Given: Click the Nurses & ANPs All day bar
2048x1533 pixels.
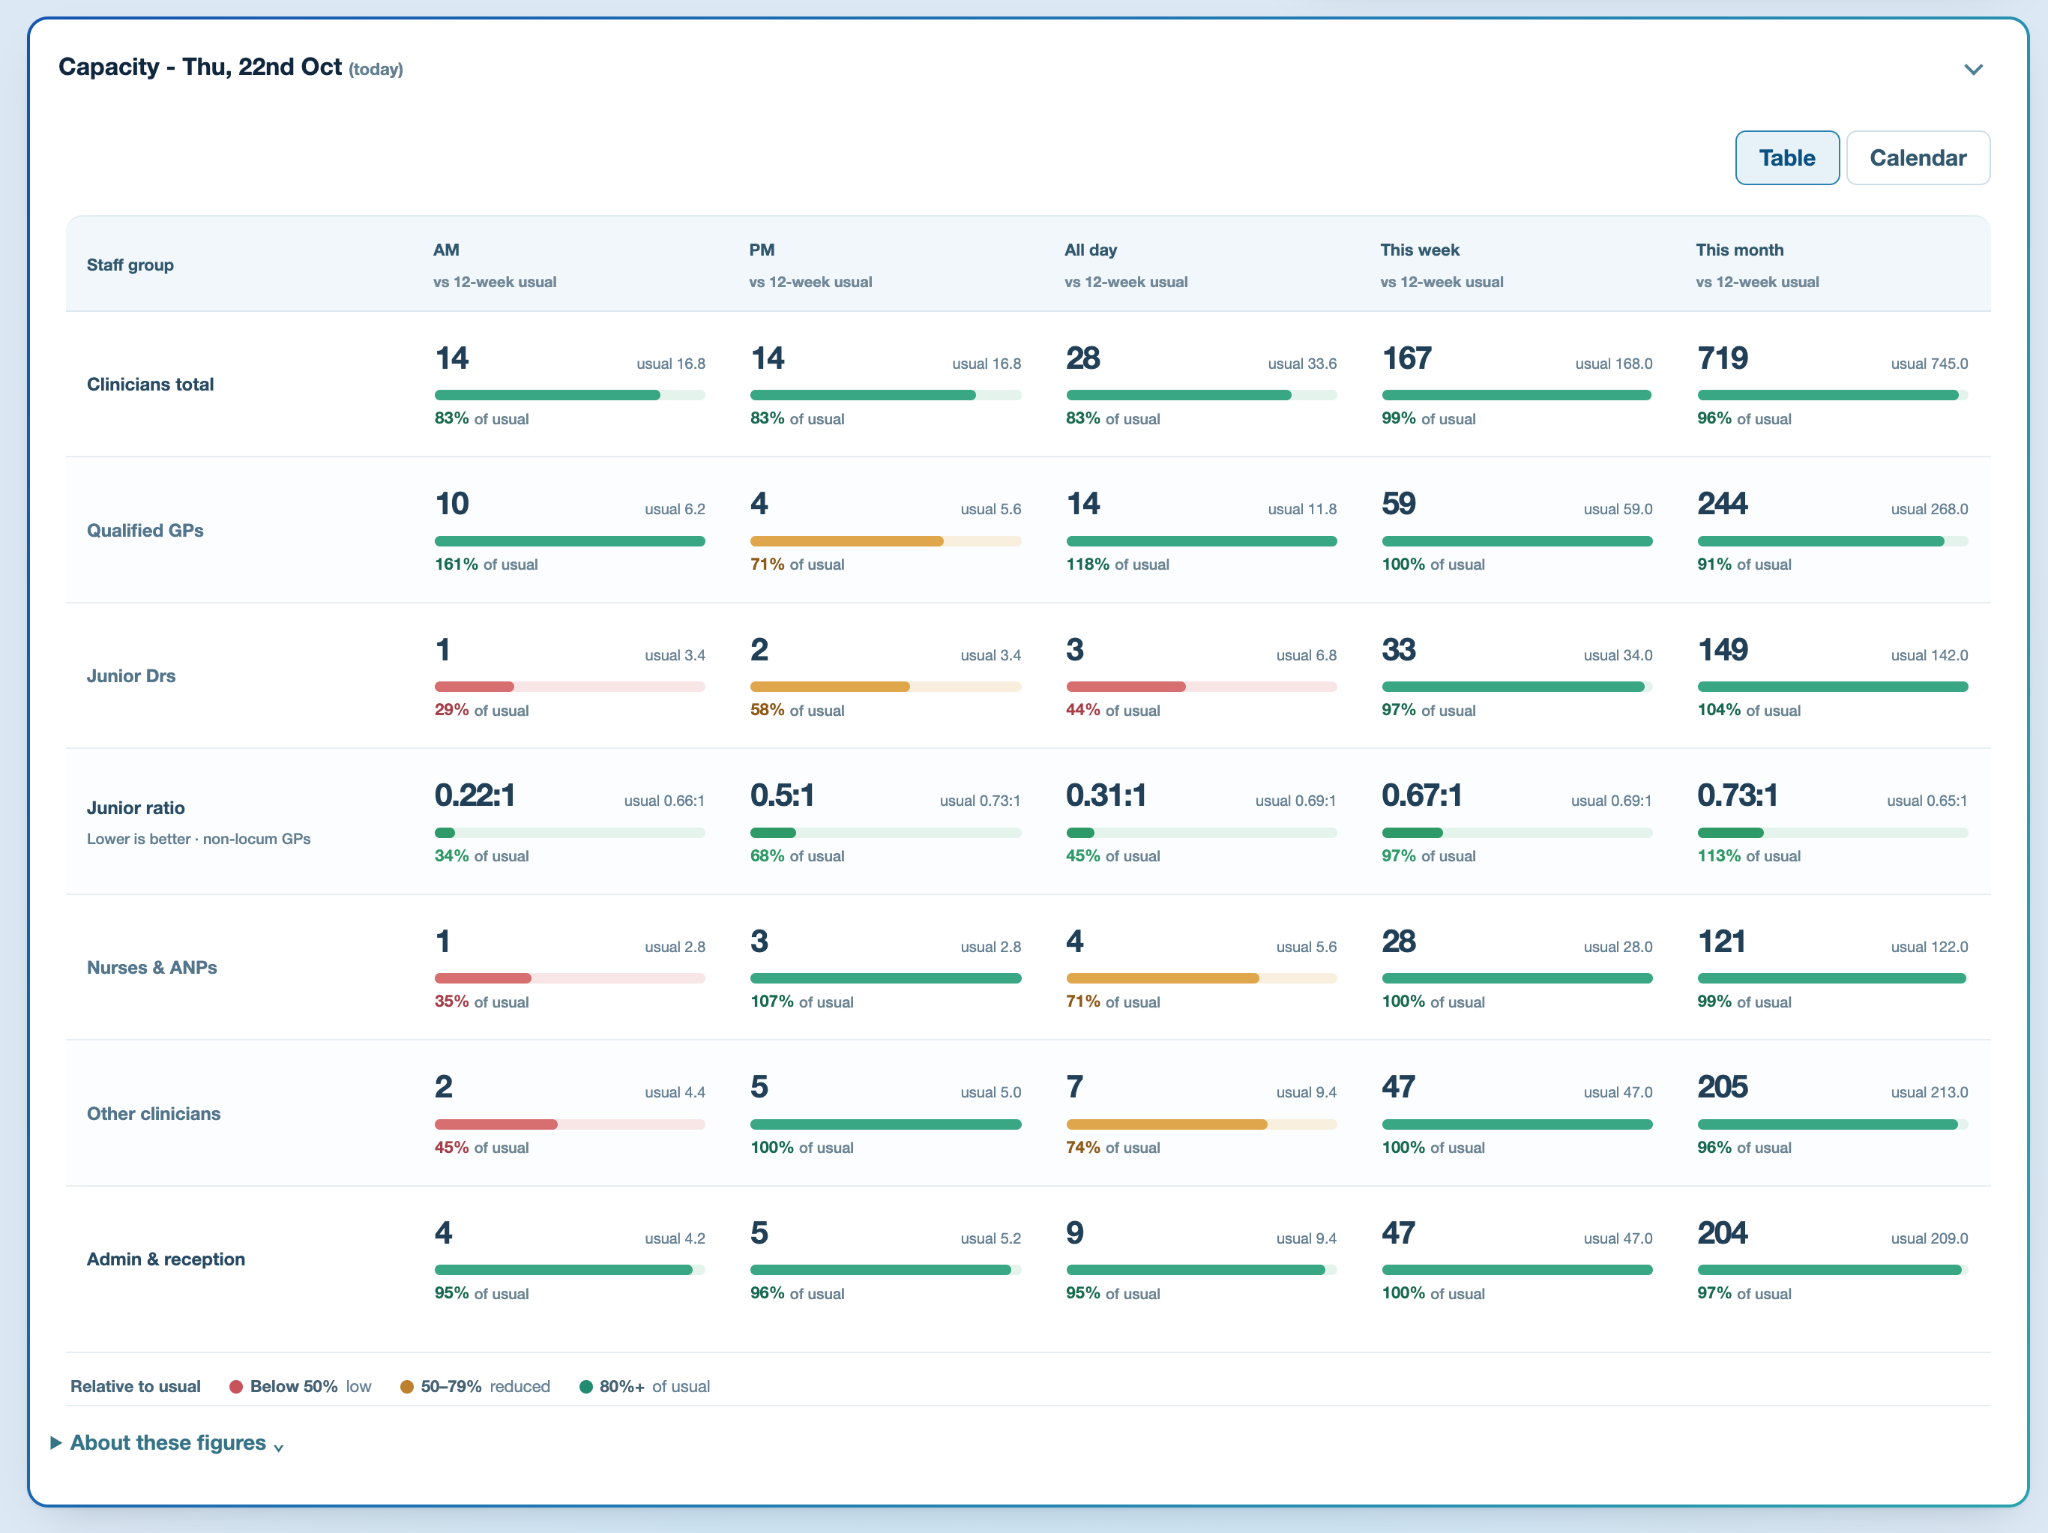Looking at the screenshot, I should point(1201,978).
